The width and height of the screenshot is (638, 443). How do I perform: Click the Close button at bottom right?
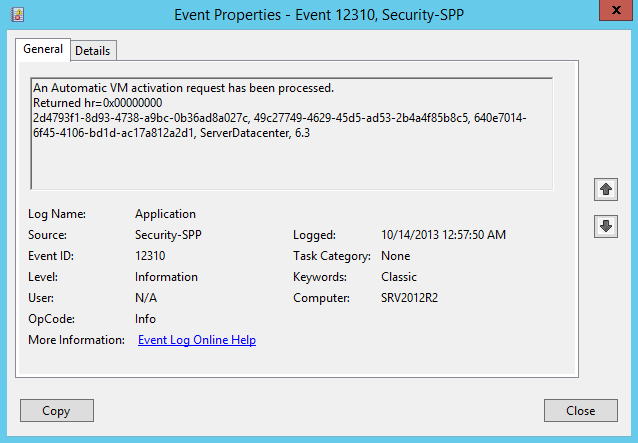tap(580, 410)
